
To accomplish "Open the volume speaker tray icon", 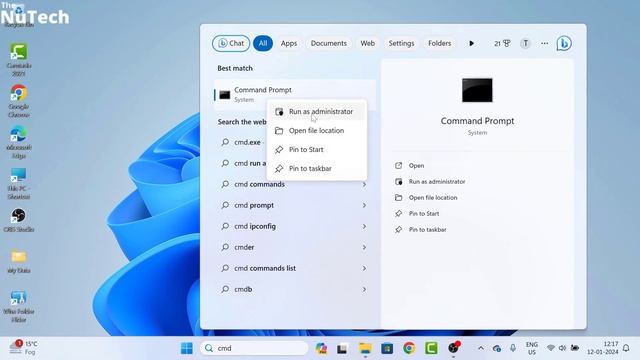I will 562,348.
